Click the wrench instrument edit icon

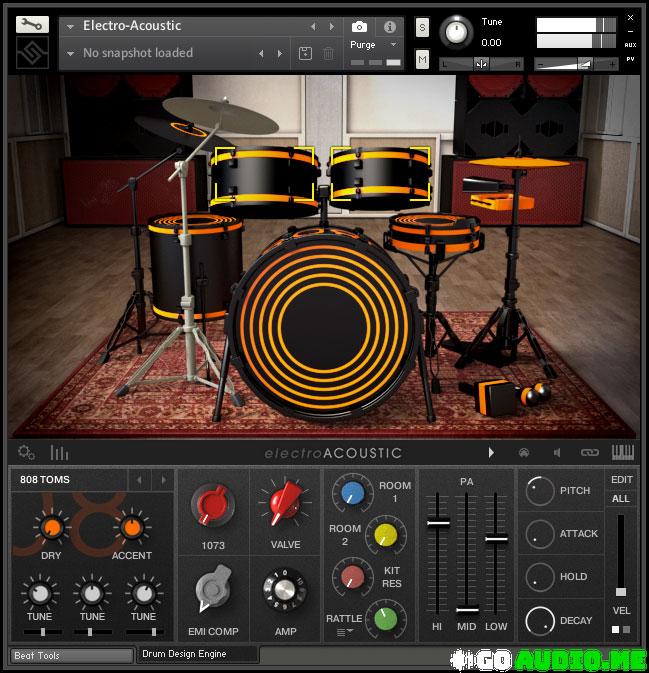[31, 24]
